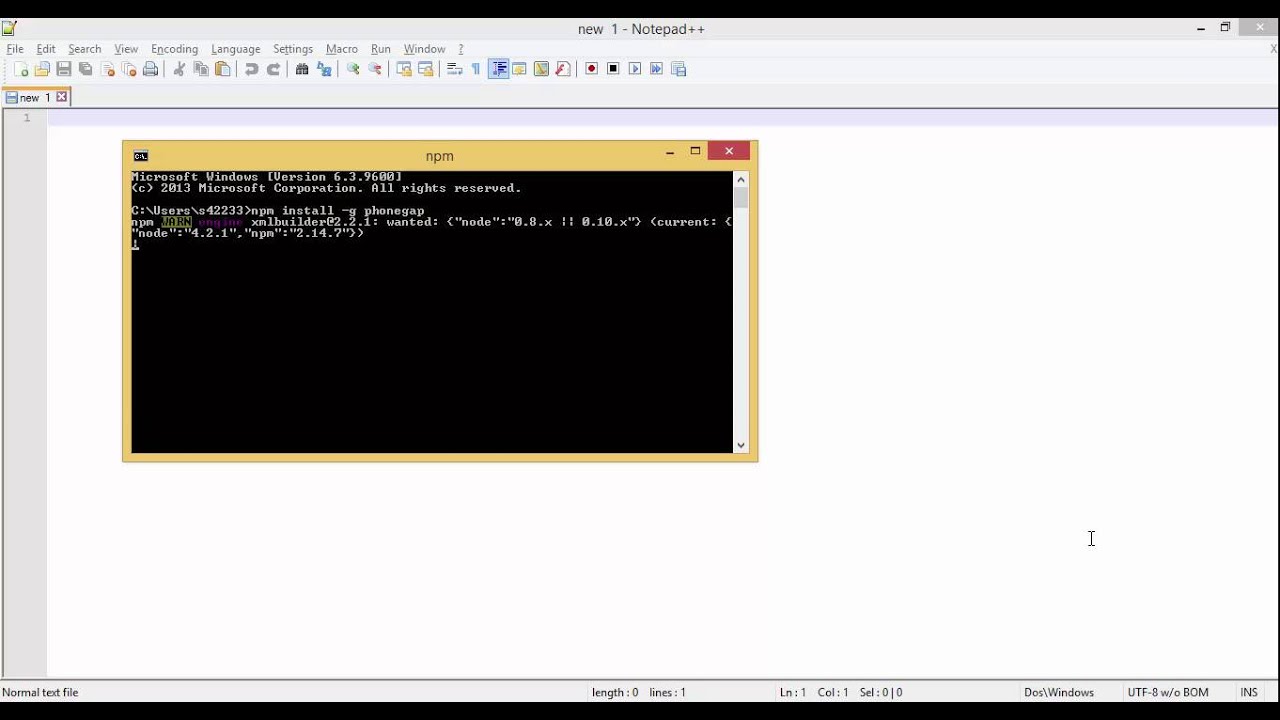Click "Normal text file" in the status bar
The image size is (1280, 720).
click(40, 692)
